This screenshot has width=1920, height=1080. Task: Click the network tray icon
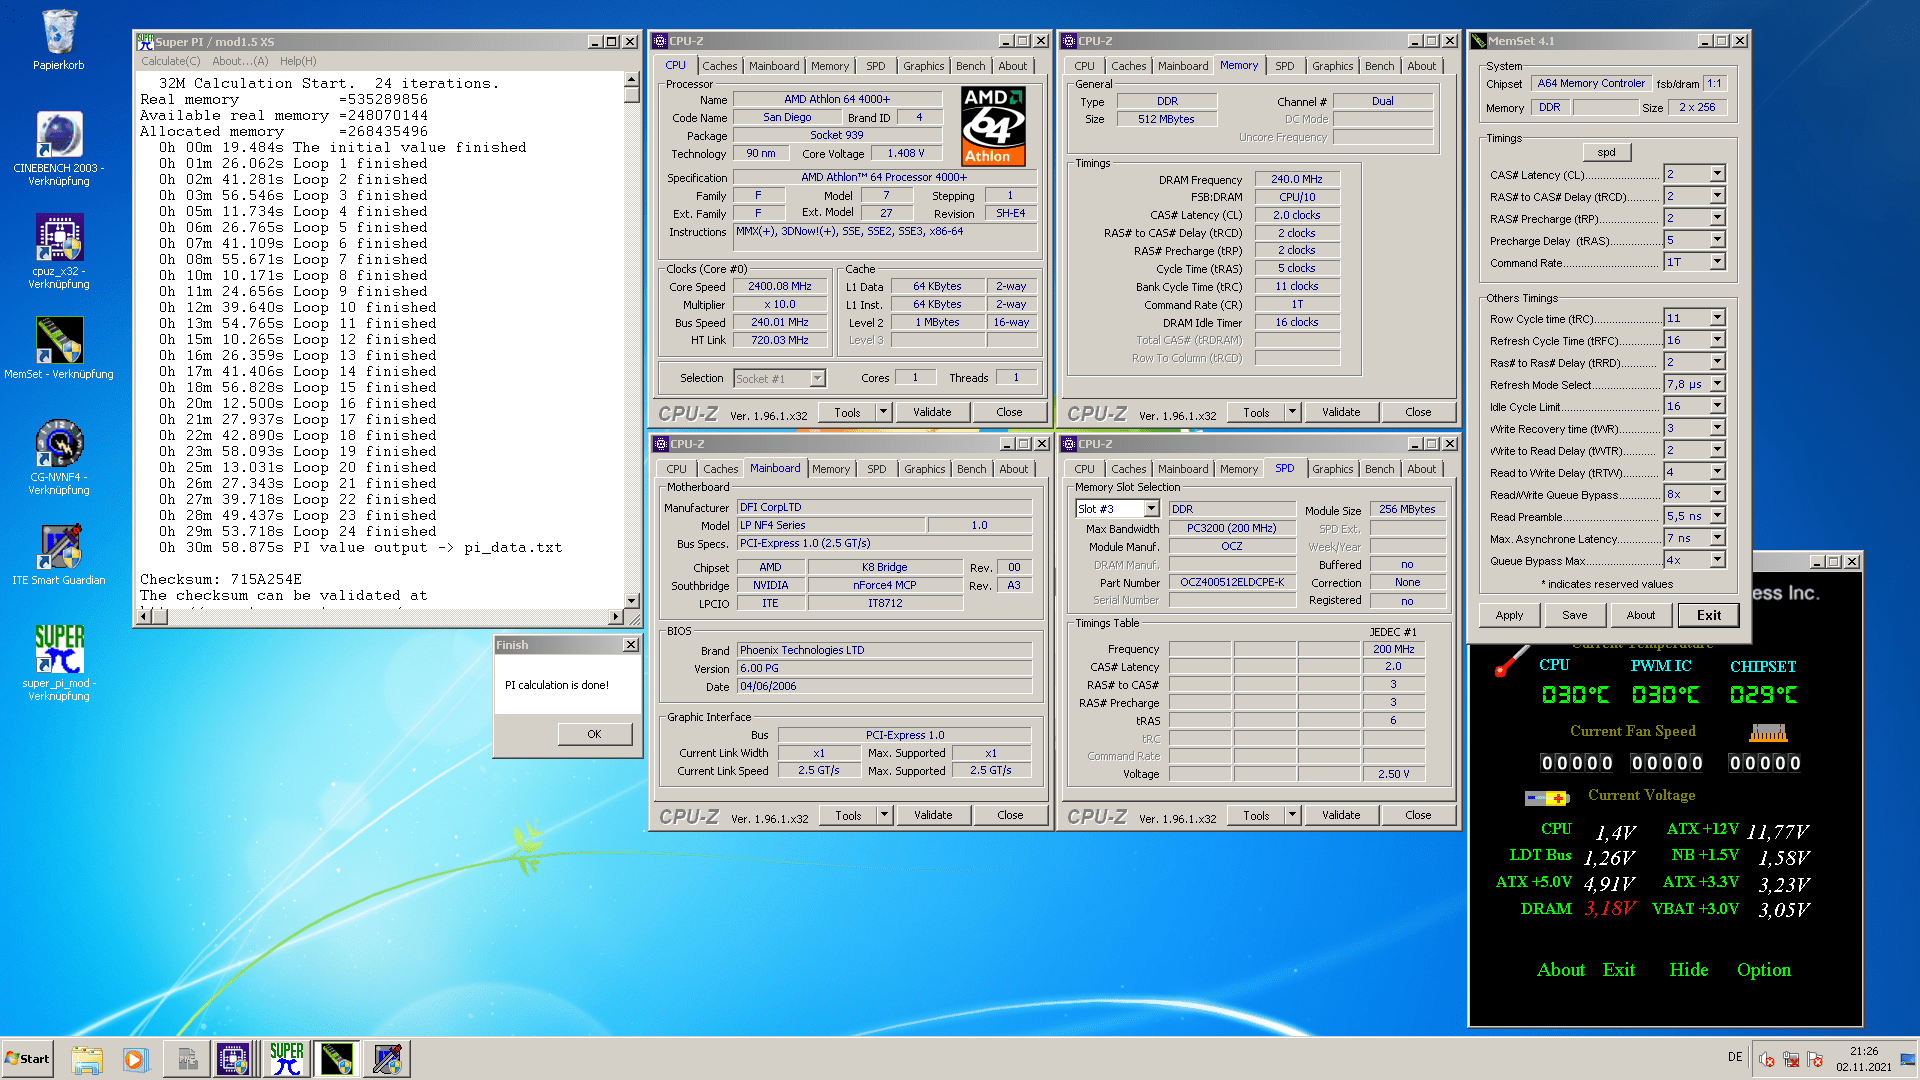(x=1791, y=1059)
